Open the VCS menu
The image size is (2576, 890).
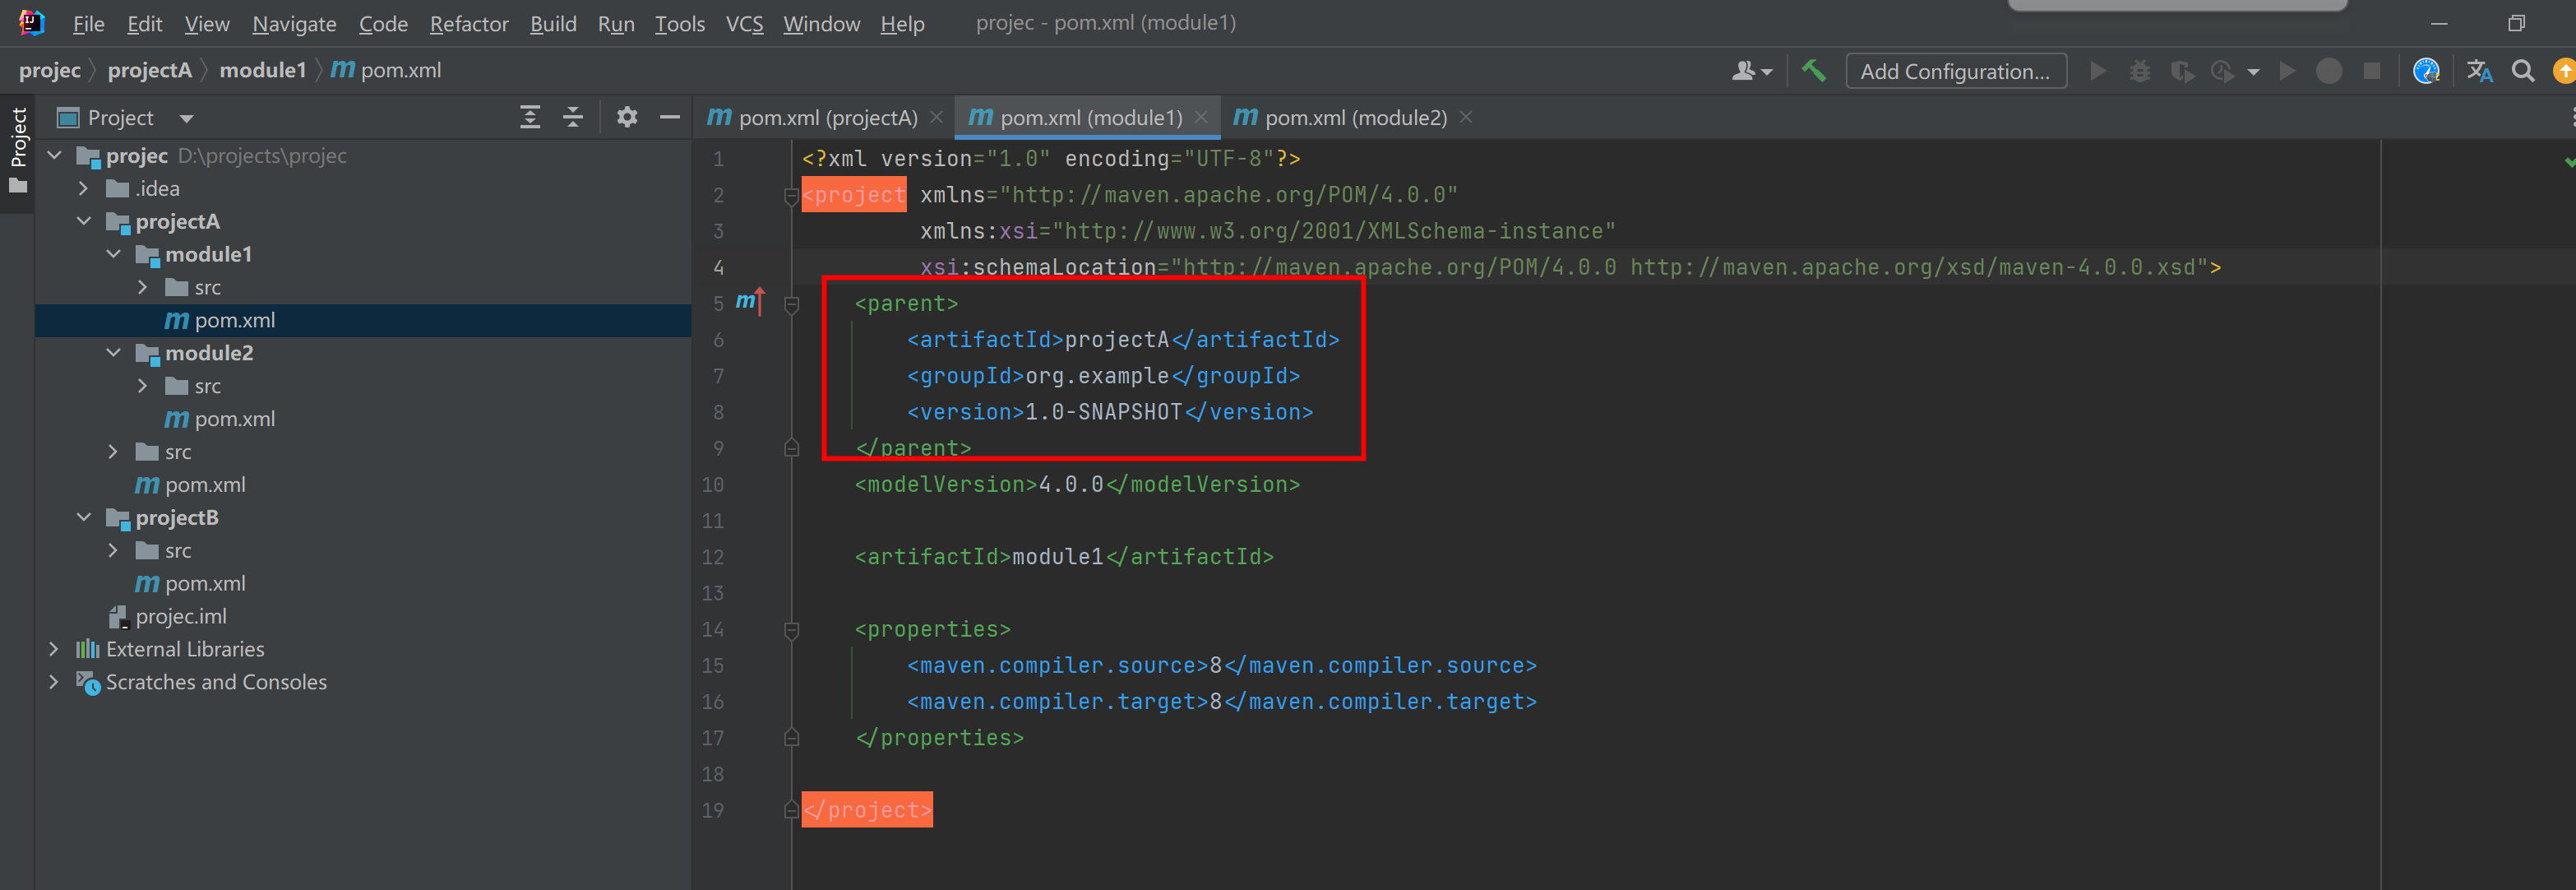pos(744,23)
